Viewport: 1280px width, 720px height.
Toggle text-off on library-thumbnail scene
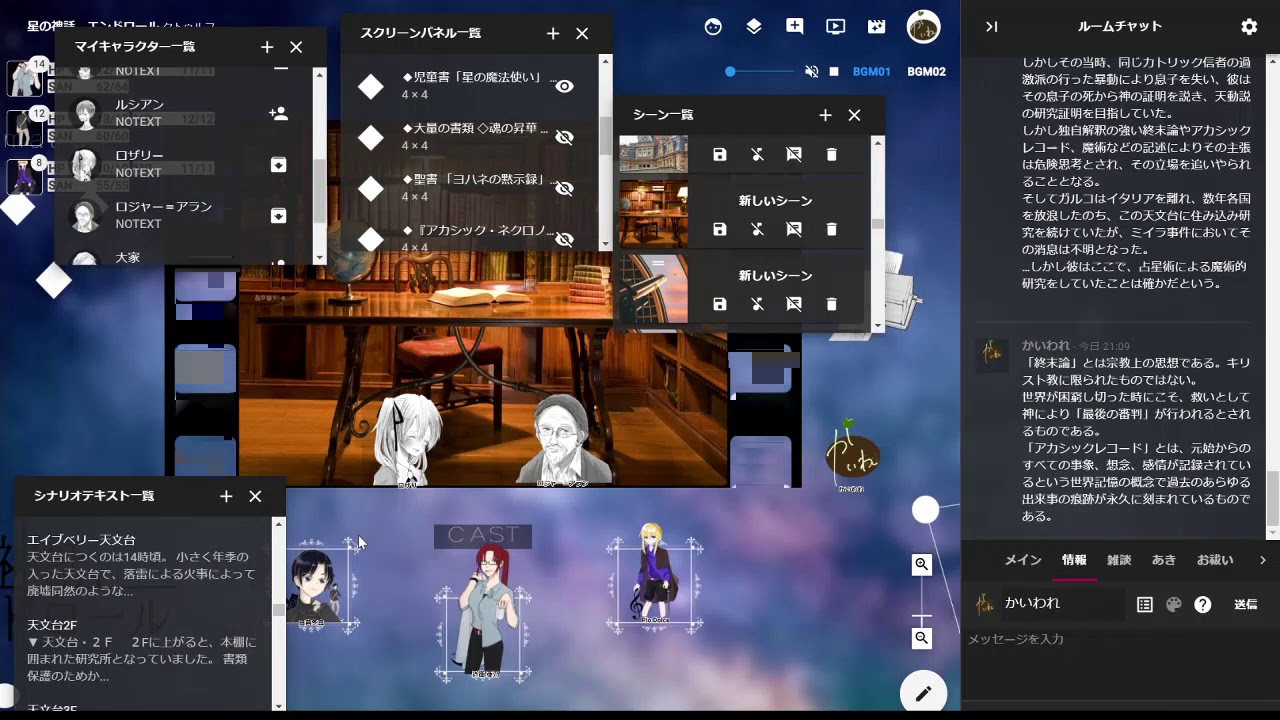(x=794, y=230)
